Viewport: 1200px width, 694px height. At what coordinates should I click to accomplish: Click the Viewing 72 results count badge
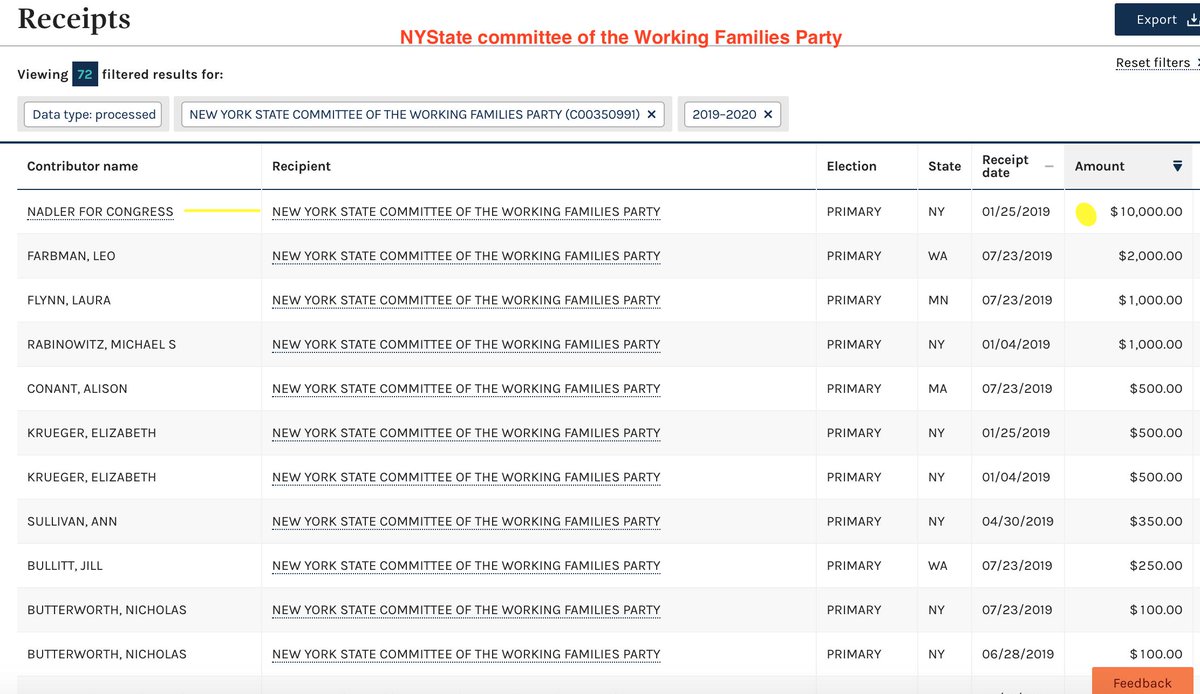84,74
